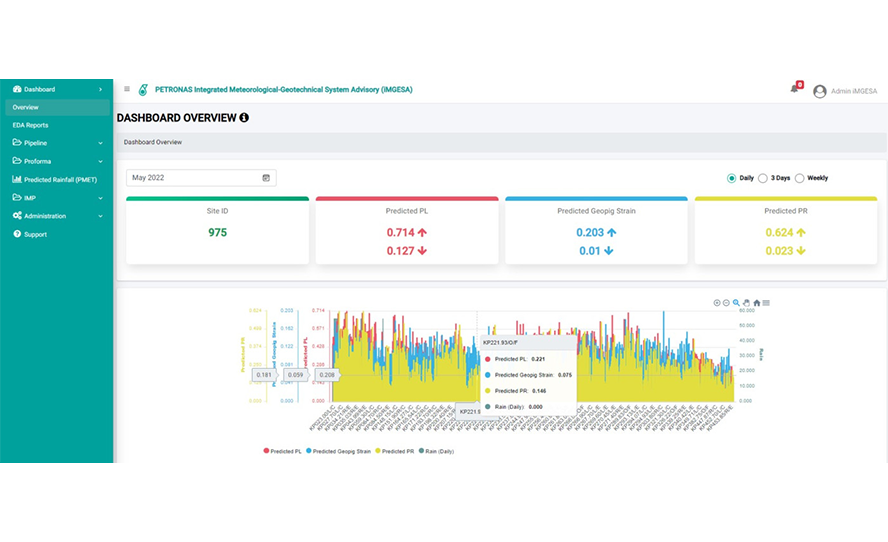The height and width of the screenshot is (542, 888).
Task: Open the Pipeline sidebar menu label
Action: pyautogui.click(x=36, y=143)
